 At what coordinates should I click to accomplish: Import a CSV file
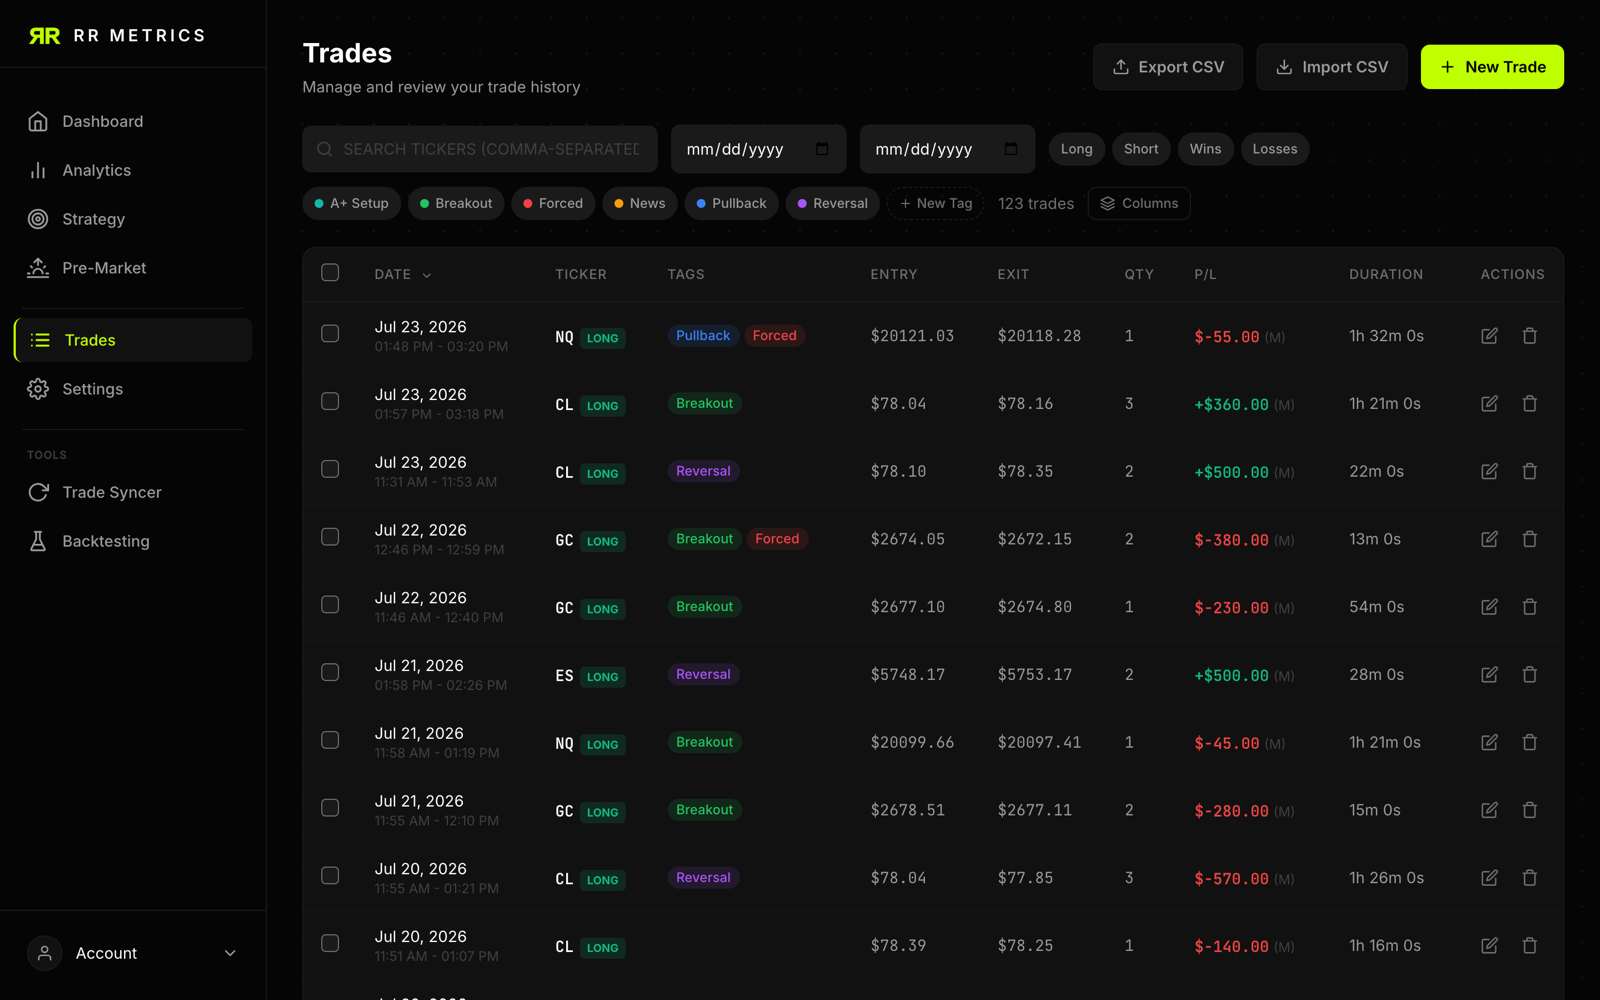(x=1332, y=67)
